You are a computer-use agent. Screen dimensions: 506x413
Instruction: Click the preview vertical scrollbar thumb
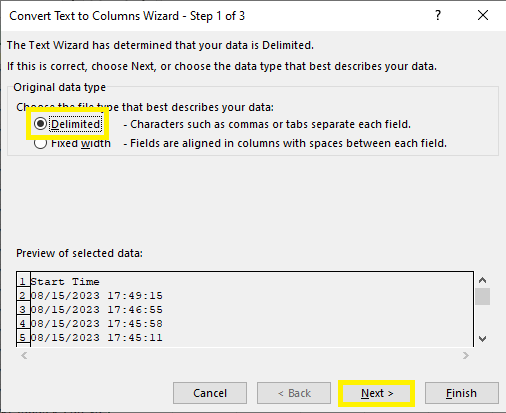pyautogui.click(x=482, y=297)
